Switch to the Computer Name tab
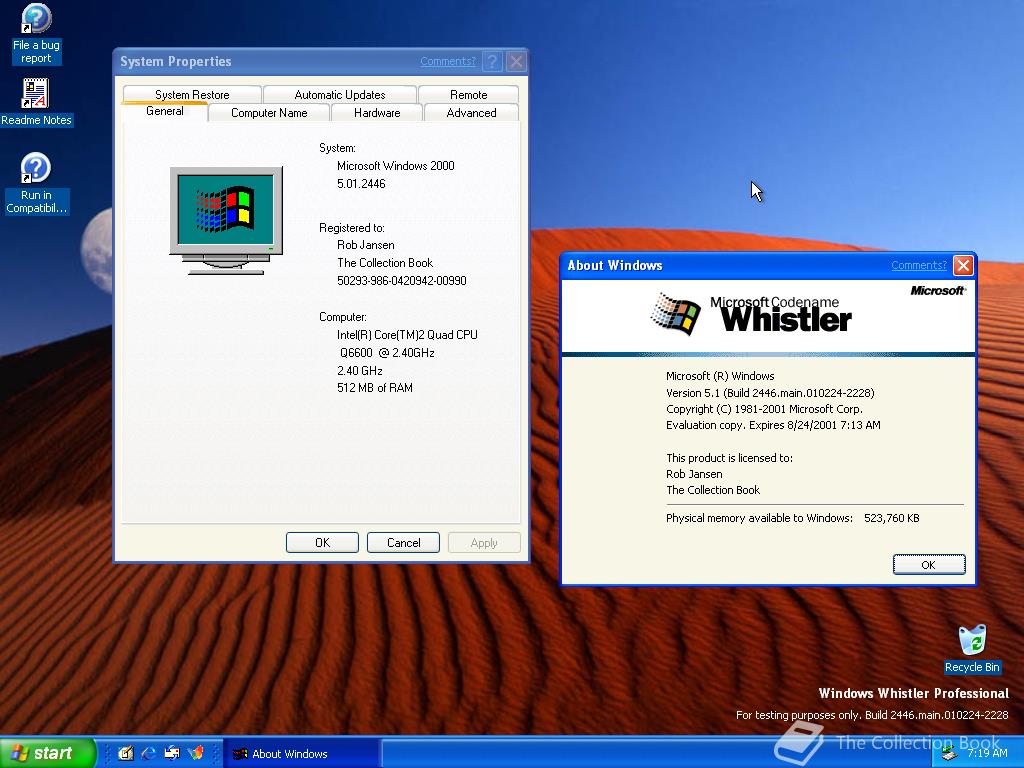 [x=269, y=112]
